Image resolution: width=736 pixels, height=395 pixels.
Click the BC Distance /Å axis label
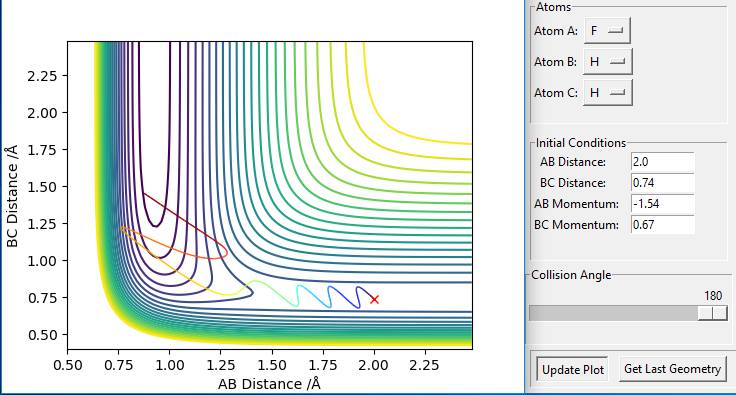(12, 196)
